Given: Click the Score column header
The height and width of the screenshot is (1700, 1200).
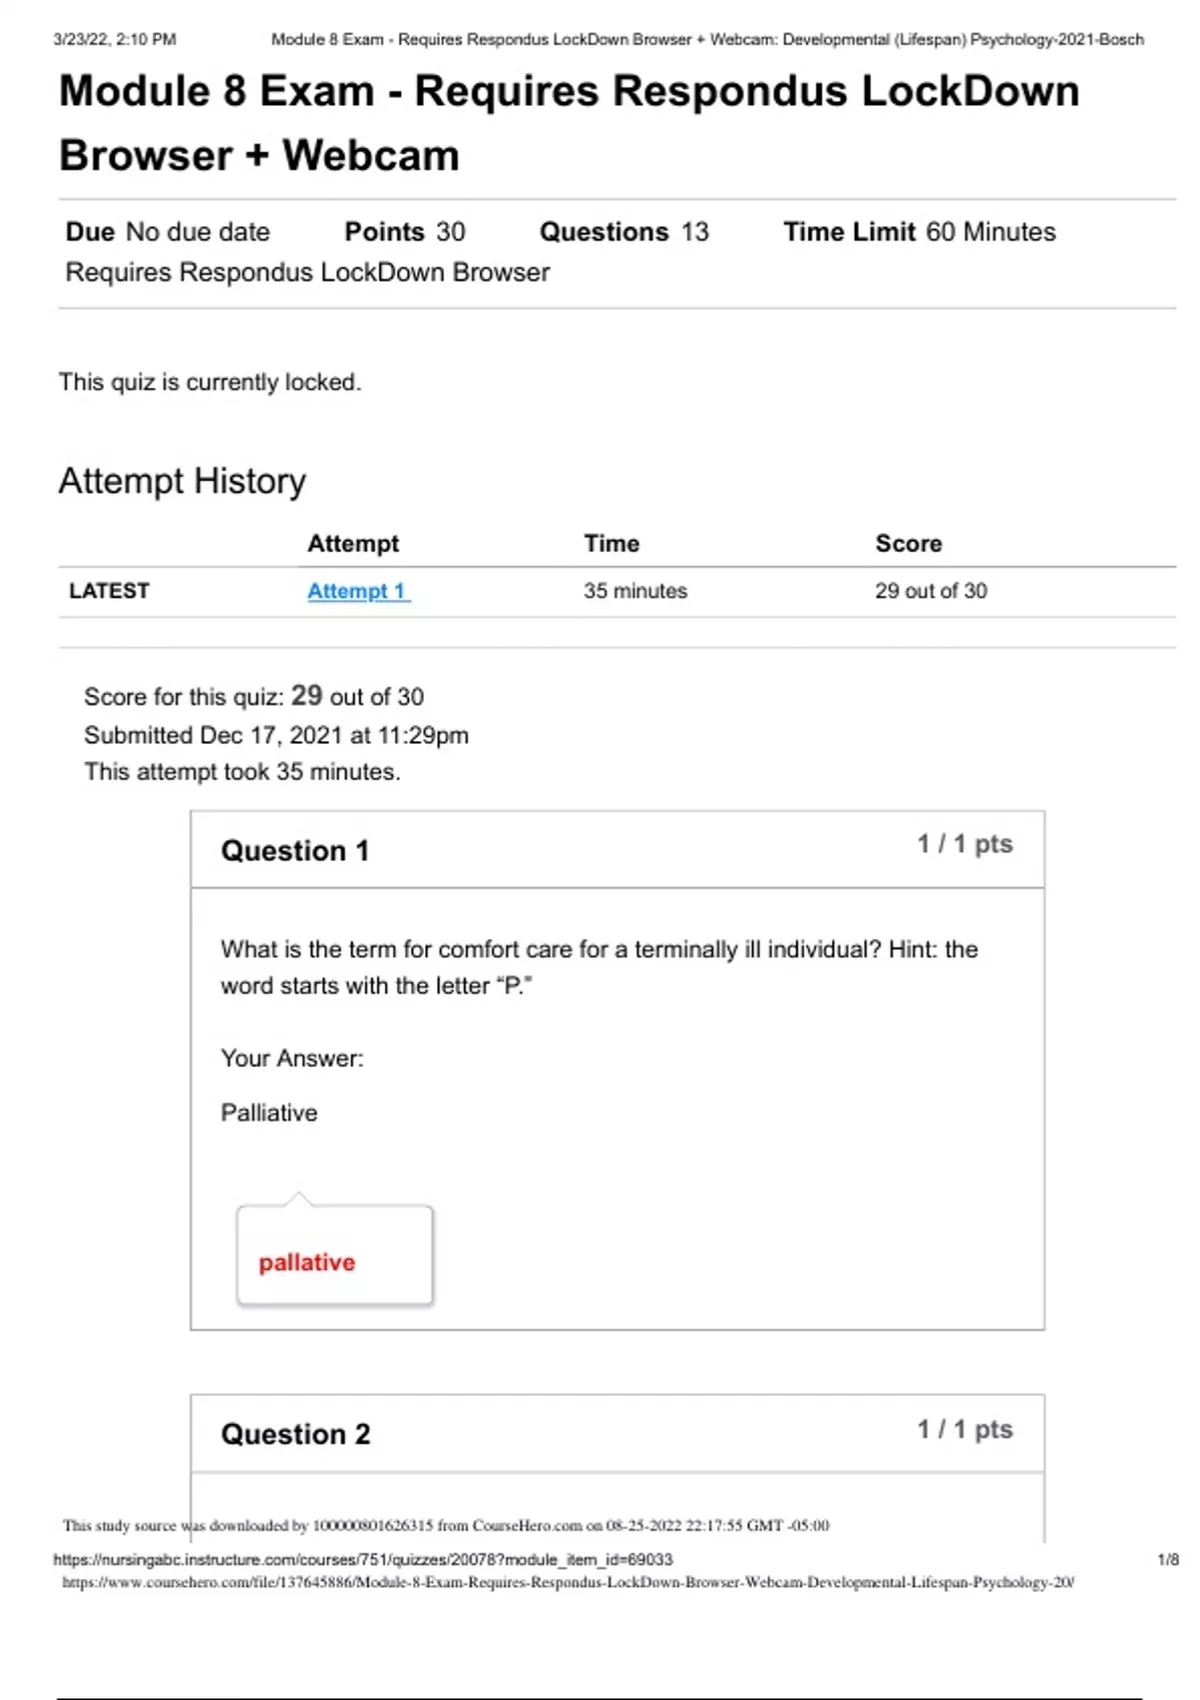Looking at the screenshot, I should click(908, 543).
